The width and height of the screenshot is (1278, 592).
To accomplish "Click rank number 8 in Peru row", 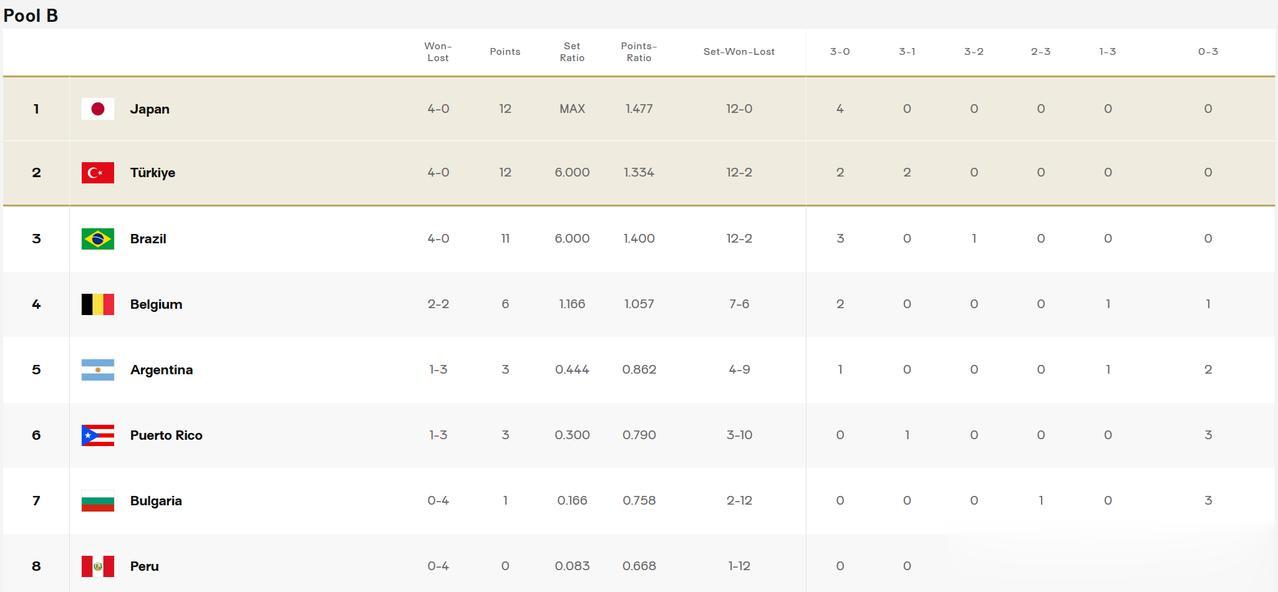I will pyautogui.click(x=36, y=566).
